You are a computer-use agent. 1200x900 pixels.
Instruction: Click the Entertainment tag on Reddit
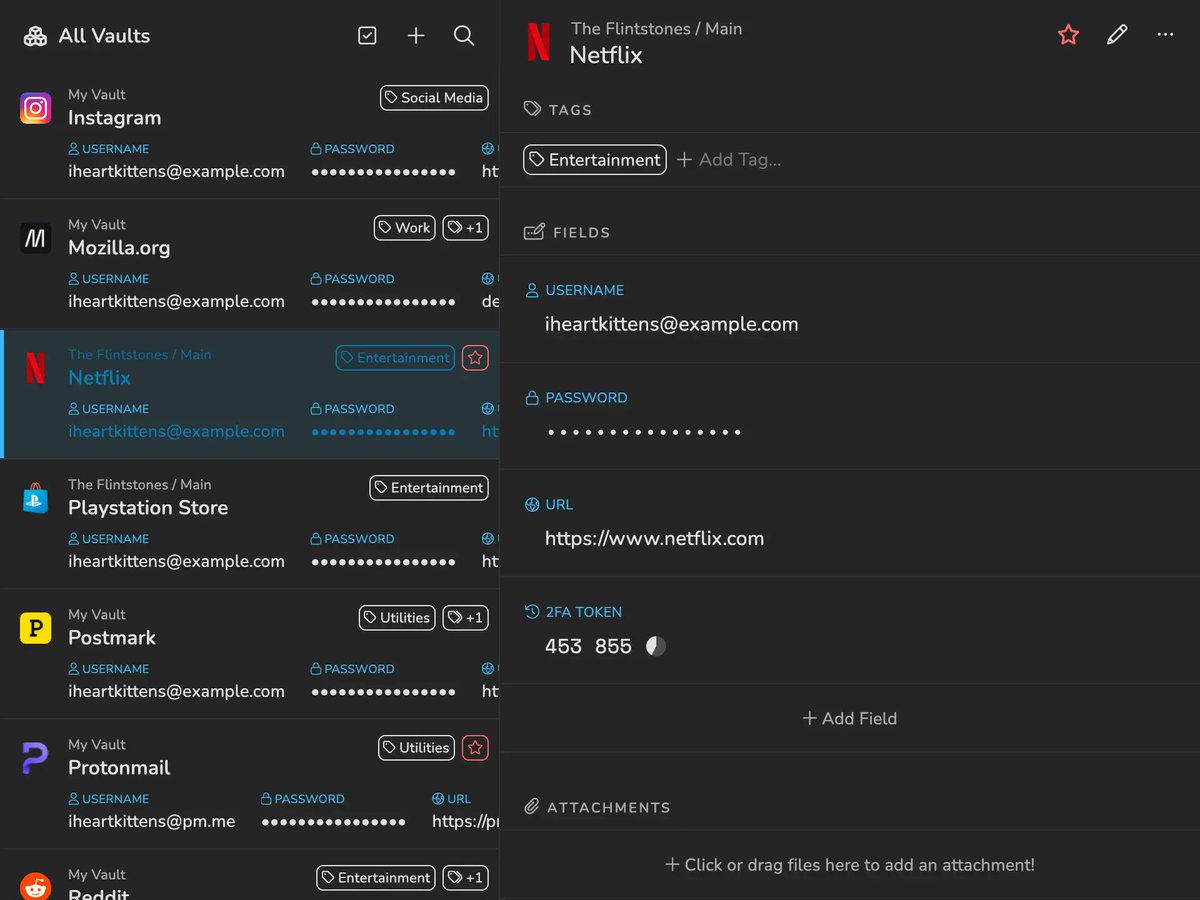376,878
